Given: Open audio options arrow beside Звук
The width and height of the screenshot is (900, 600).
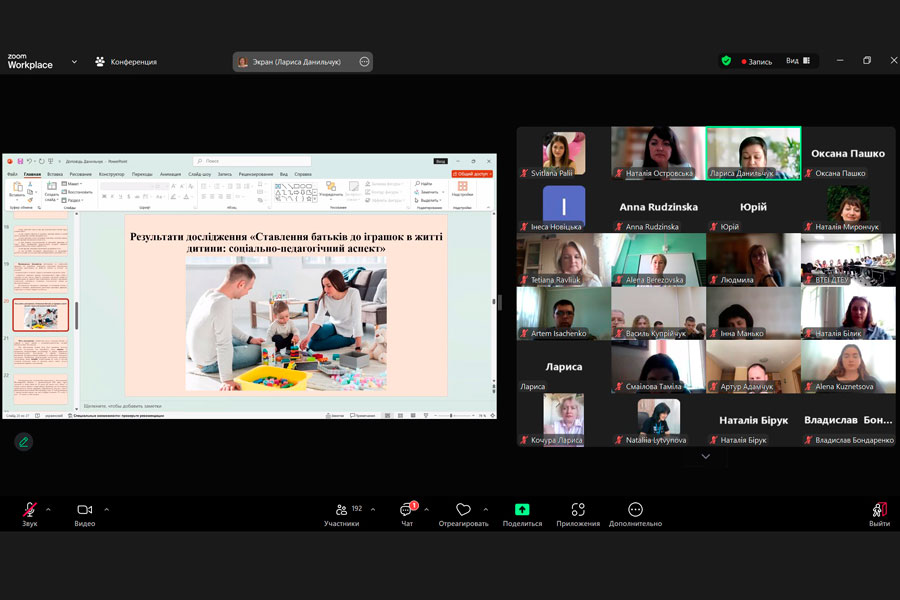Looking at the screenshot, I should [48, 509].
